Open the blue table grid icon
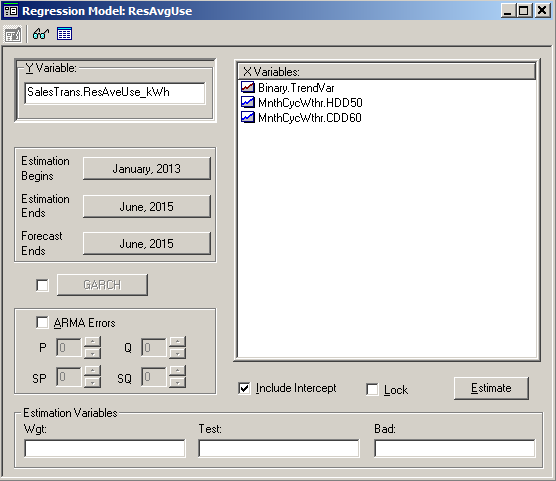Image resolution: width=556 pixels, height=481 pixels. tap(65, 34)
